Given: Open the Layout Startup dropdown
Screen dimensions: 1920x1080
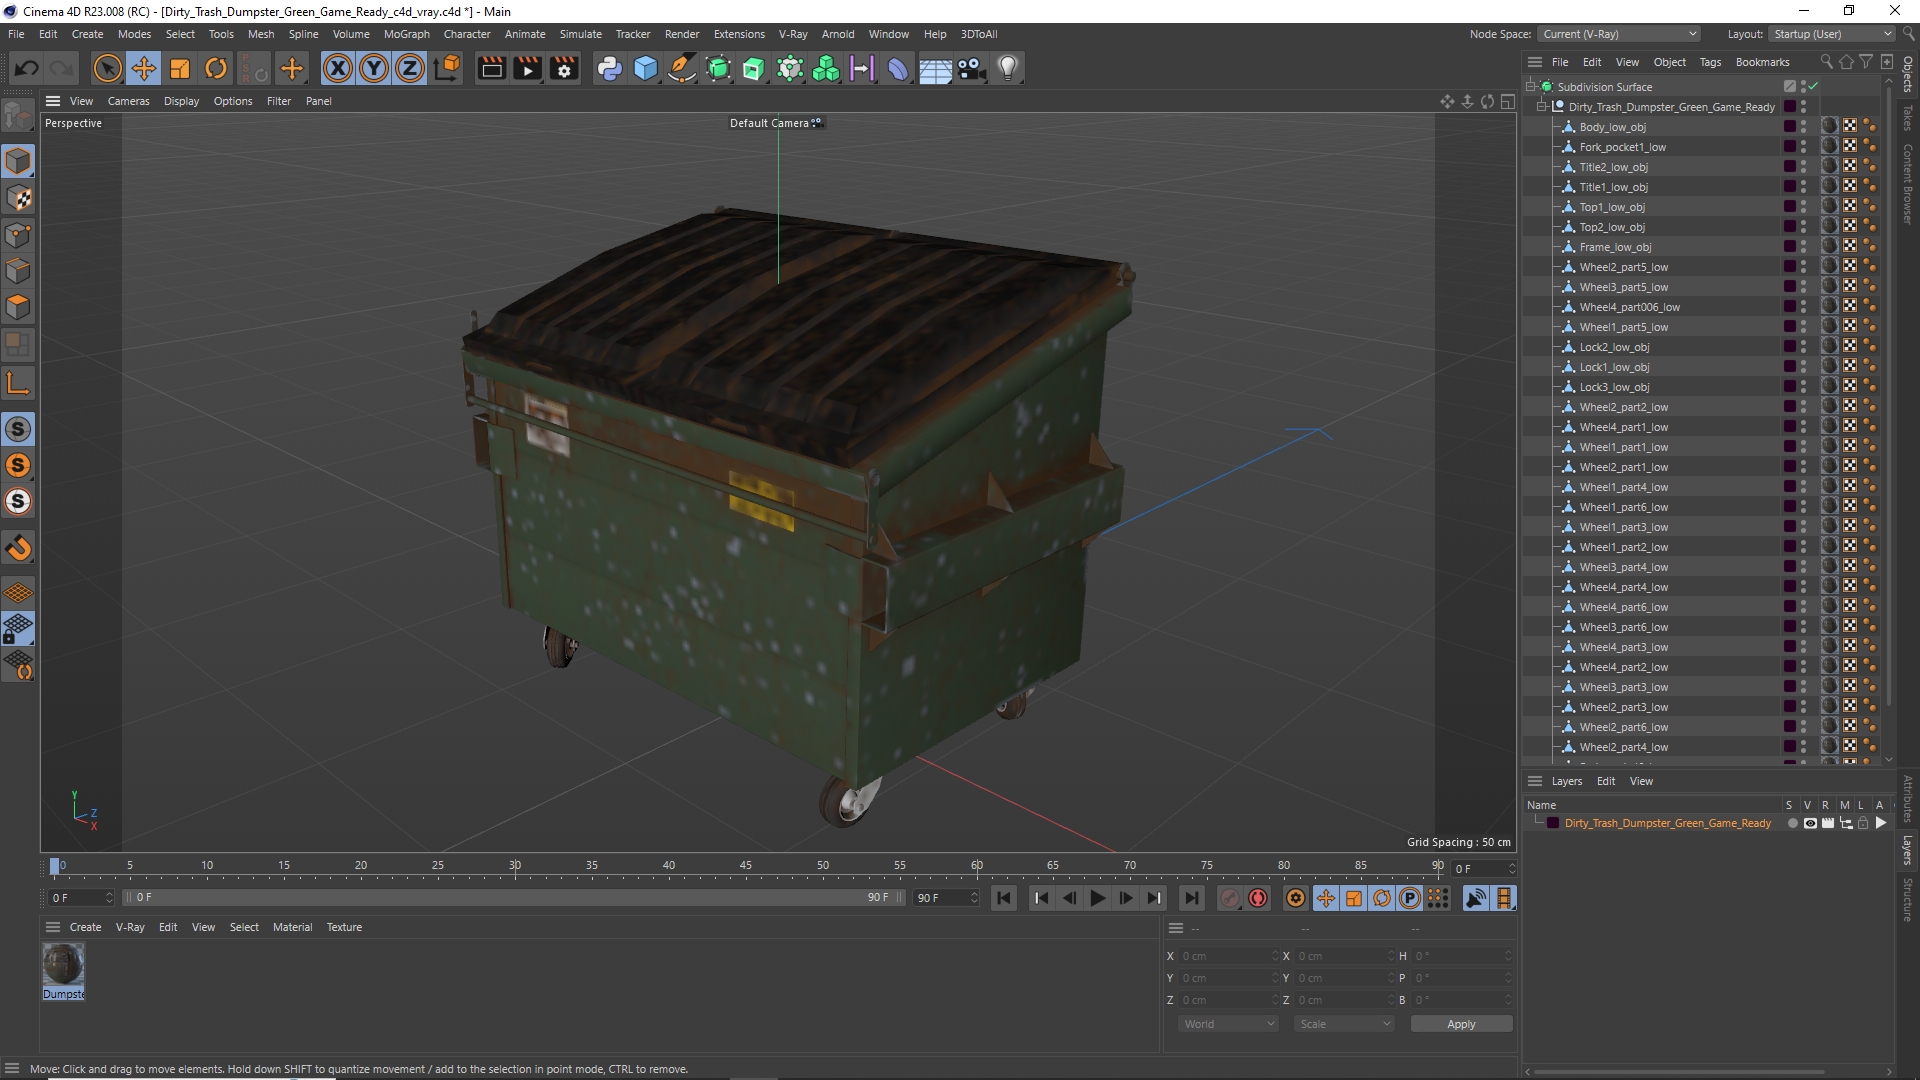Looking at the screenshot, I should point(1832,34).
